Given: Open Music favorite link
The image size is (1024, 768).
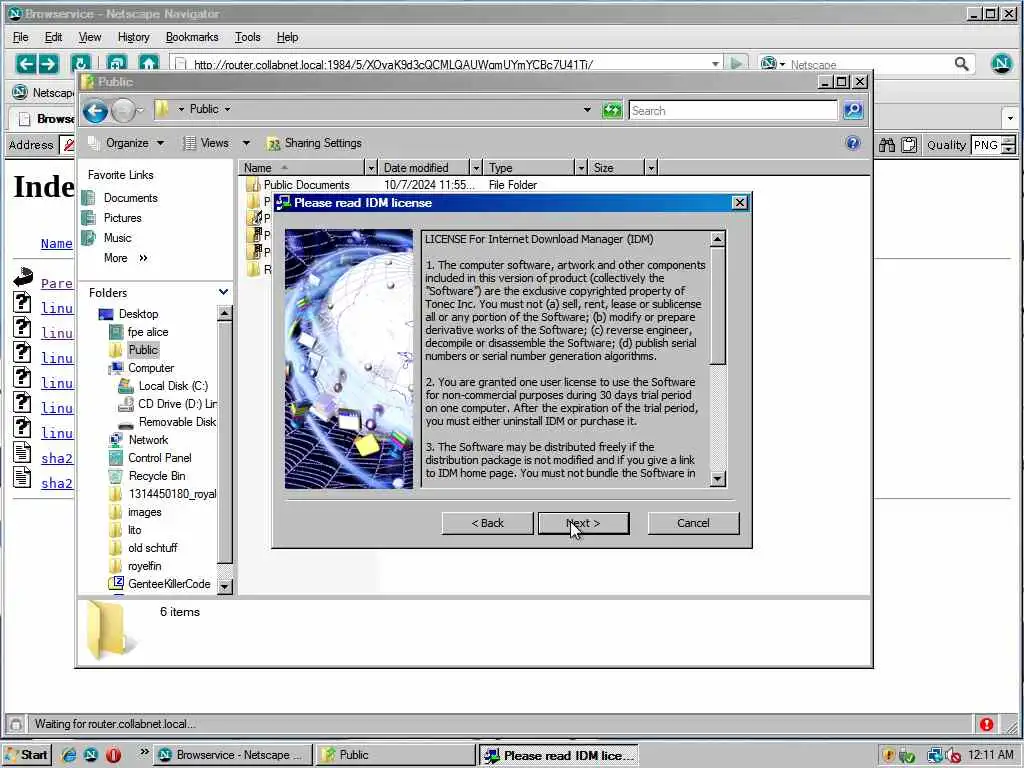Looking at the screenshot, I should coord(118,238).
